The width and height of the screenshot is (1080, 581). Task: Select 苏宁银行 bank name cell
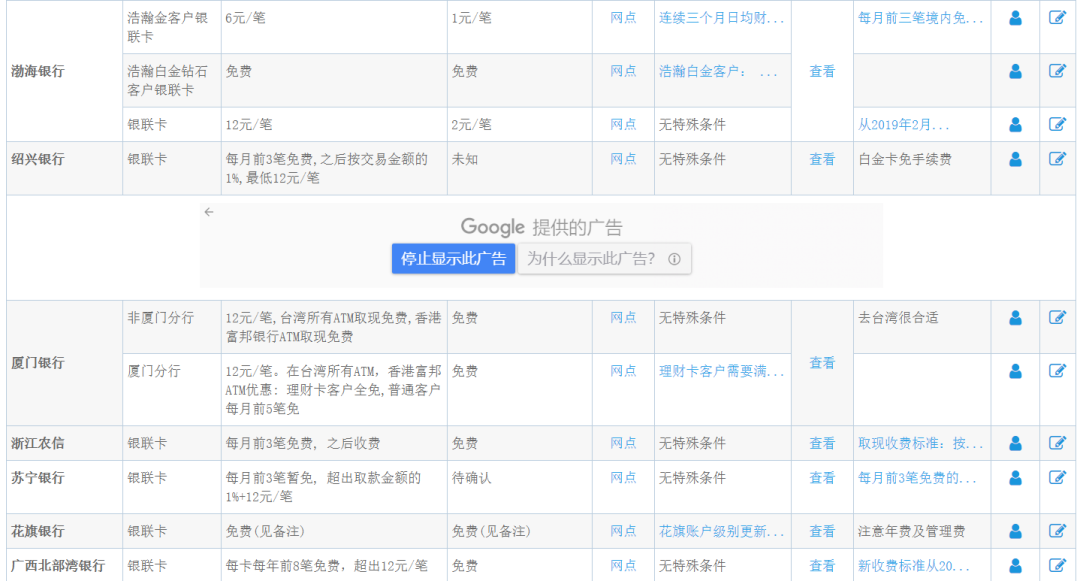pyautogui.click(x=65, y=487)
